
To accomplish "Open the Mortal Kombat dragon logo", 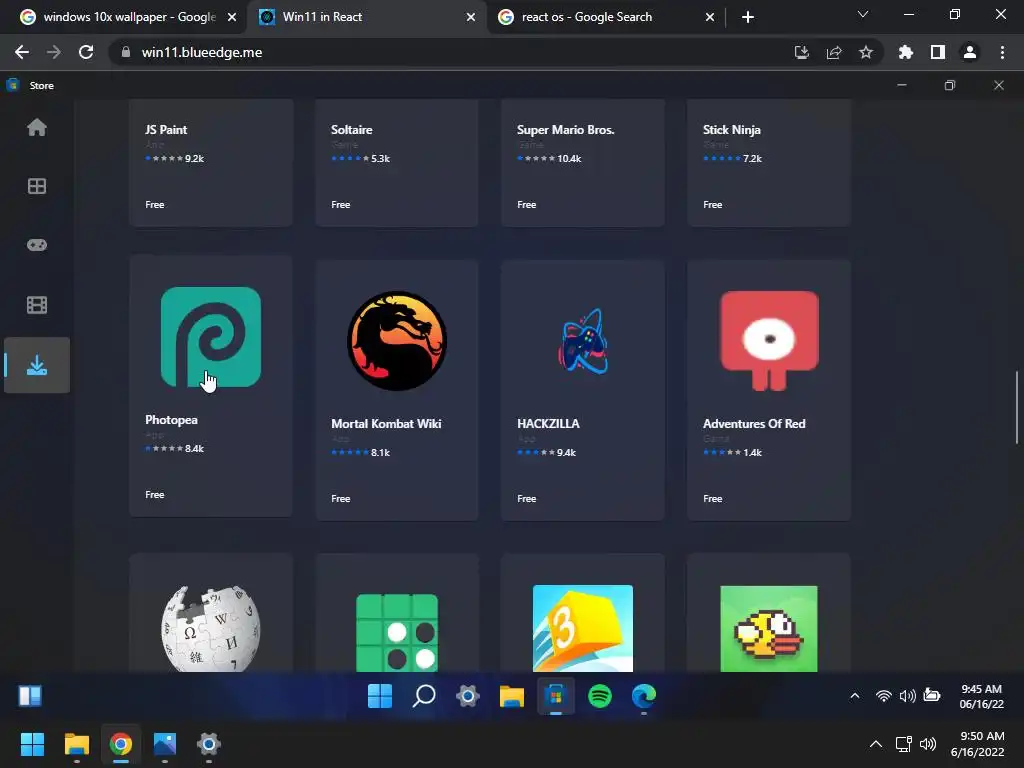I will [x=396, y=341].
